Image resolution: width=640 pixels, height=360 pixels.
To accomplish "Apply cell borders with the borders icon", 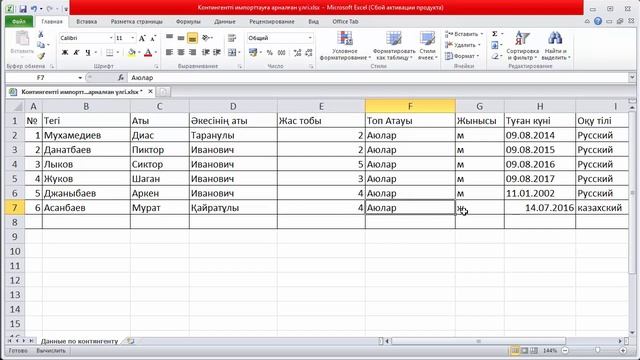I will point(109,53).
